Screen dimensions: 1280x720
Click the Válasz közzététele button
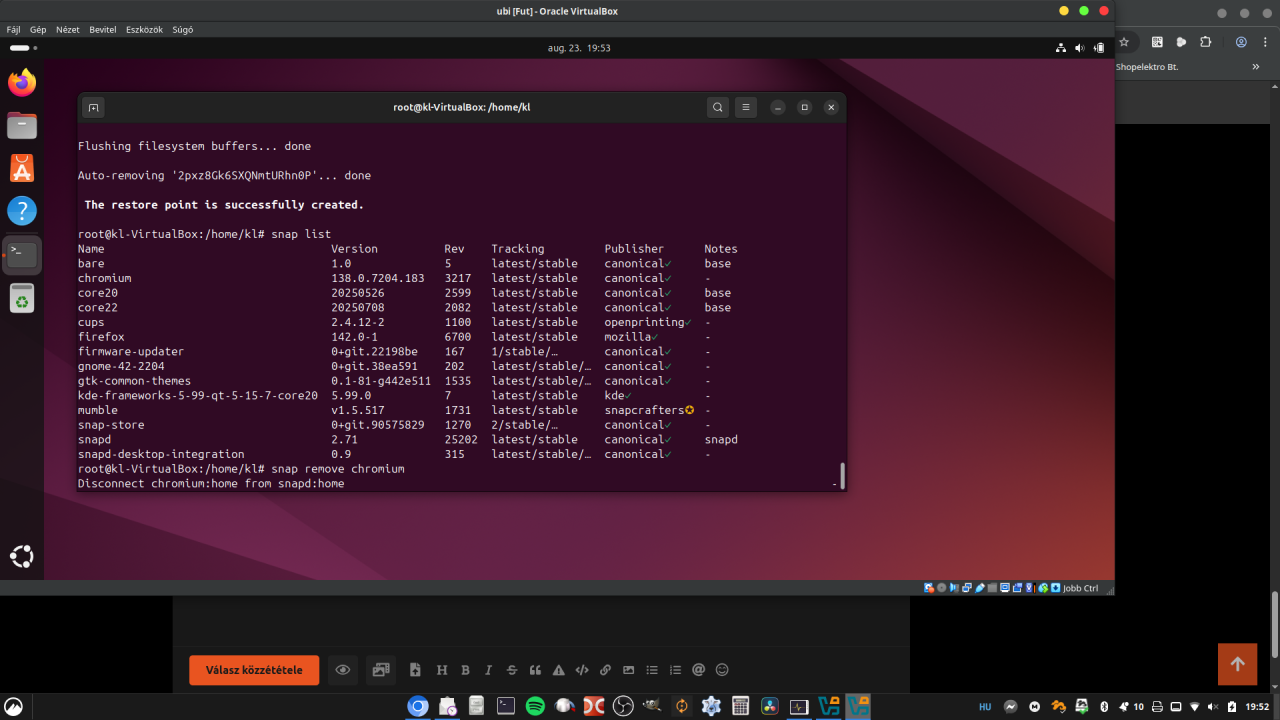254,670
